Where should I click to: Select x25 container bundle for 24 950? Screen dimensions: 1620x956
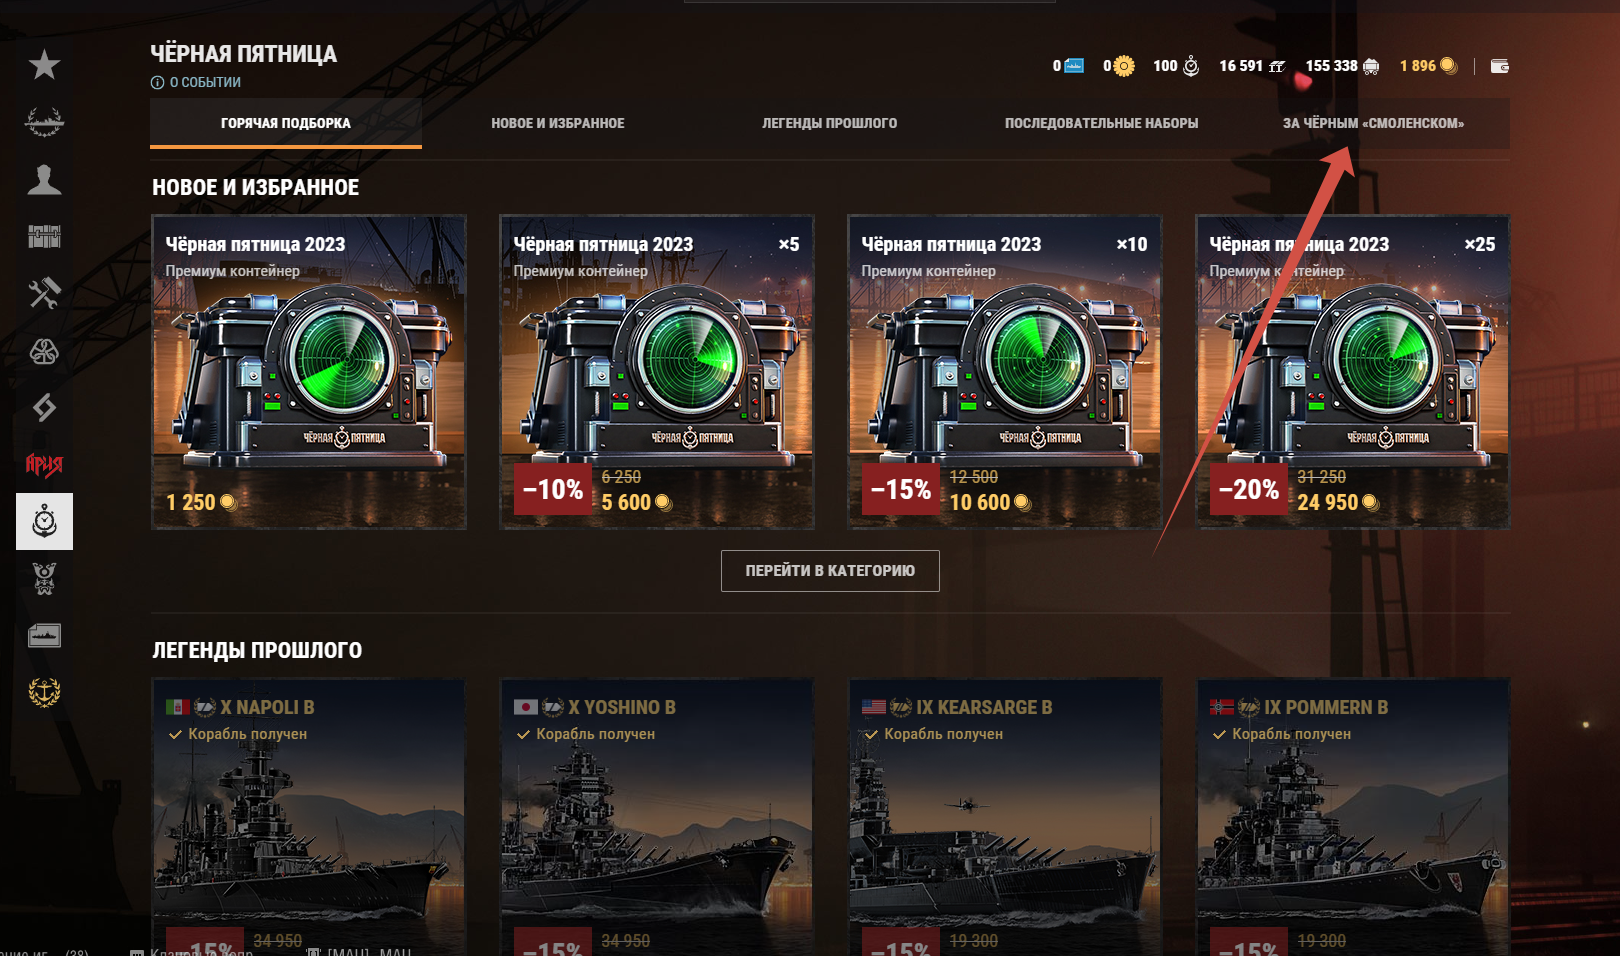pyautogui.click(x=1353, y=372)
